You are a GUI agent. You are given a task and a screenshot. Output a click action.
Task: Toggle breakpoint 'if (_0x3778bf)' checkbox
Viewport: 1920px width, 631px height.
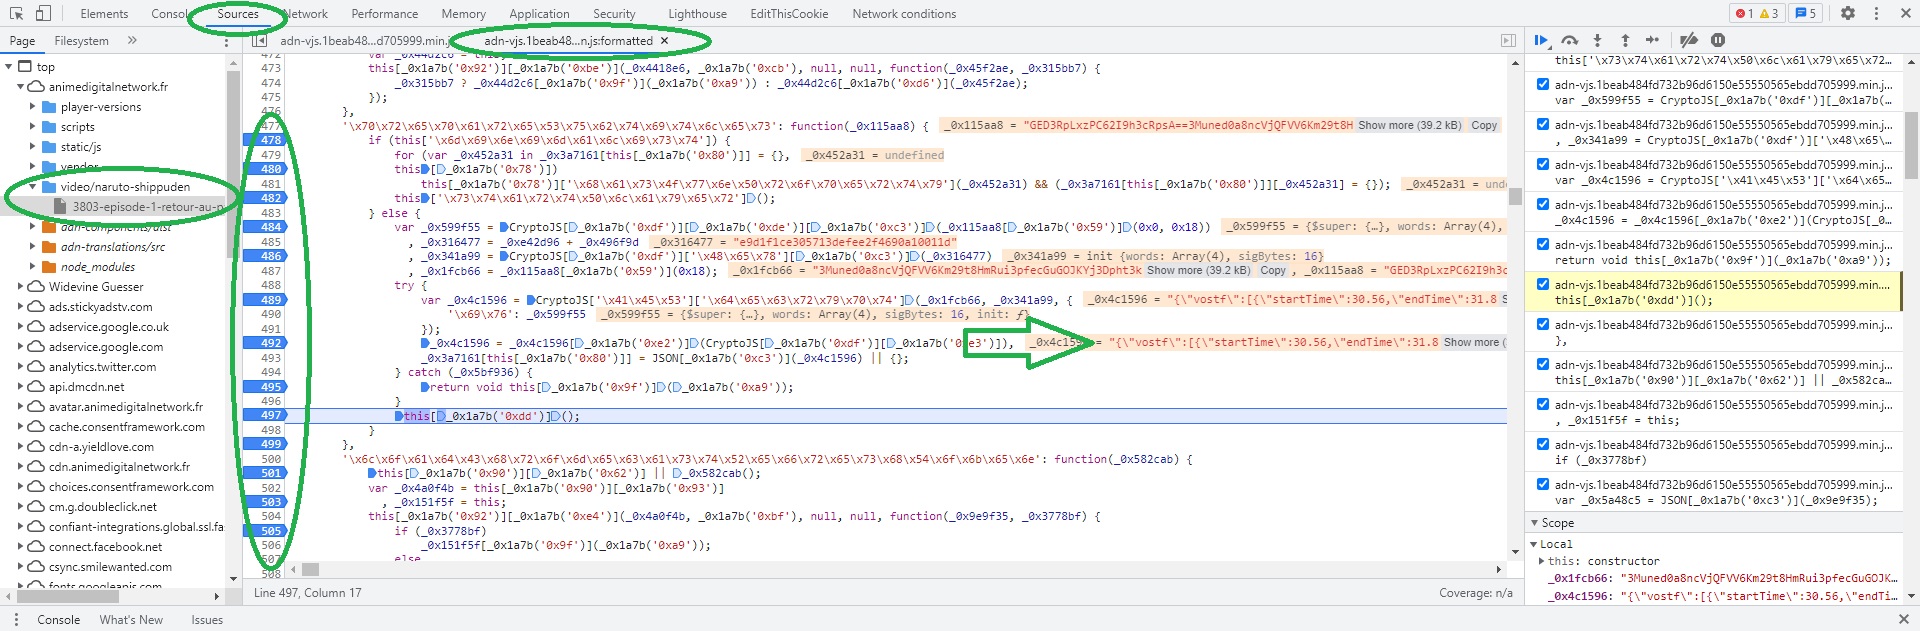1543,444
